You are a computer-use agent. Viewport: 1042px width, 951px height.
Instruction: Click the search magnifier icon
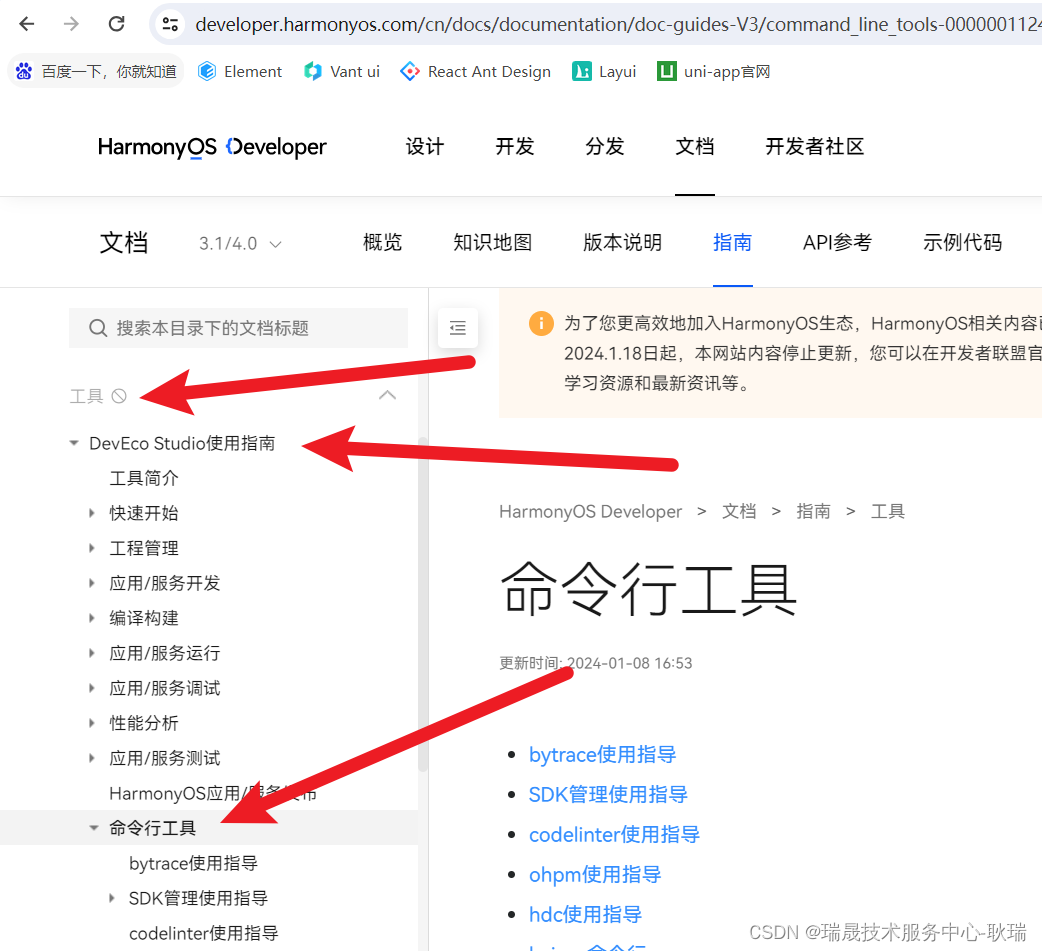click(98, 328)
